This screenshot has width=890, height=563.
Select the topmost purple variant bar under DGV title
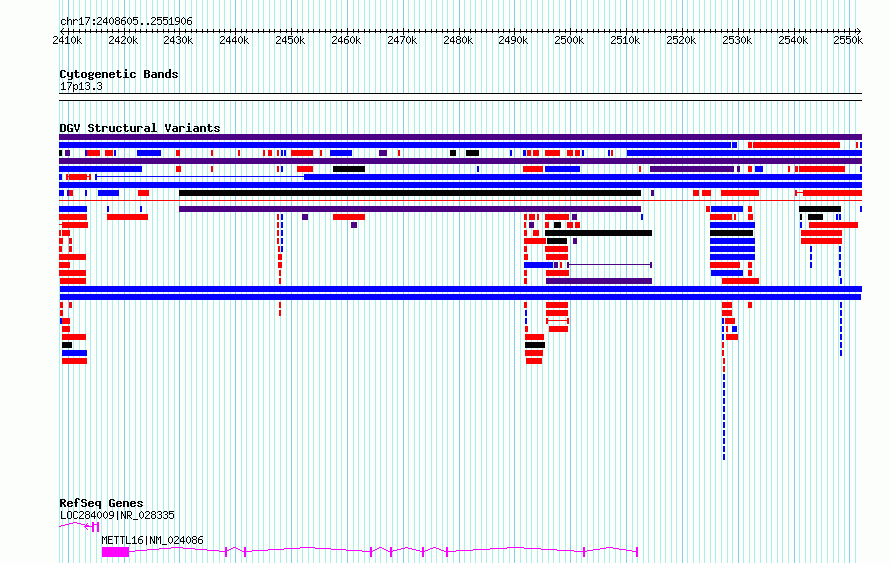coord(460,137)
